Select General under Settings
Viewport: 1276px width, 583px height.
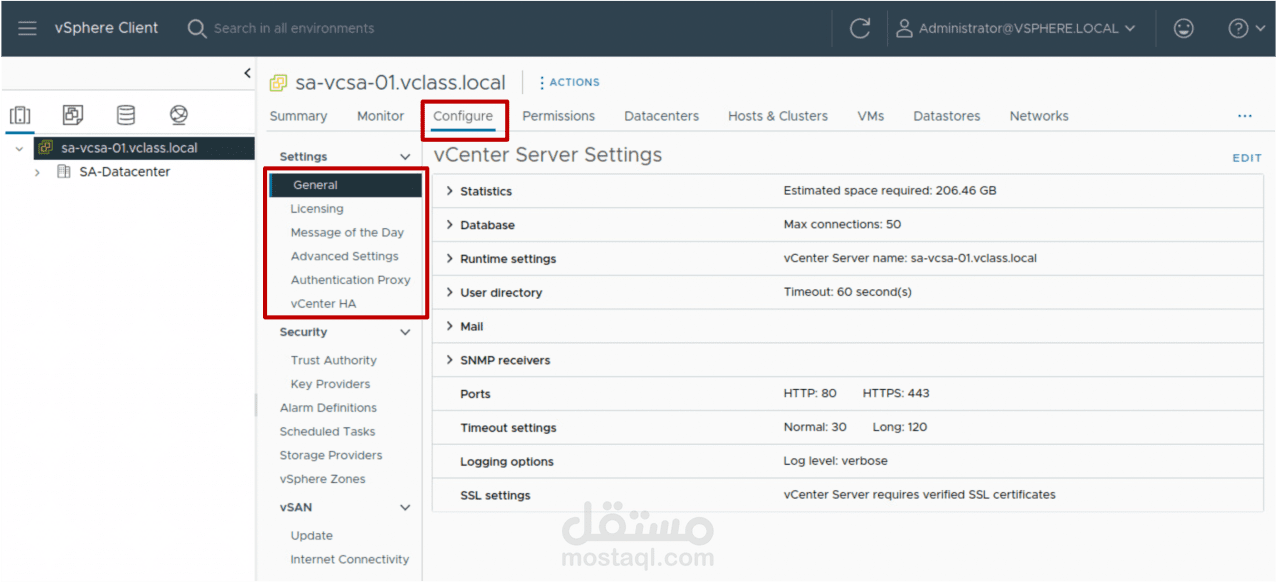(345, 185)
